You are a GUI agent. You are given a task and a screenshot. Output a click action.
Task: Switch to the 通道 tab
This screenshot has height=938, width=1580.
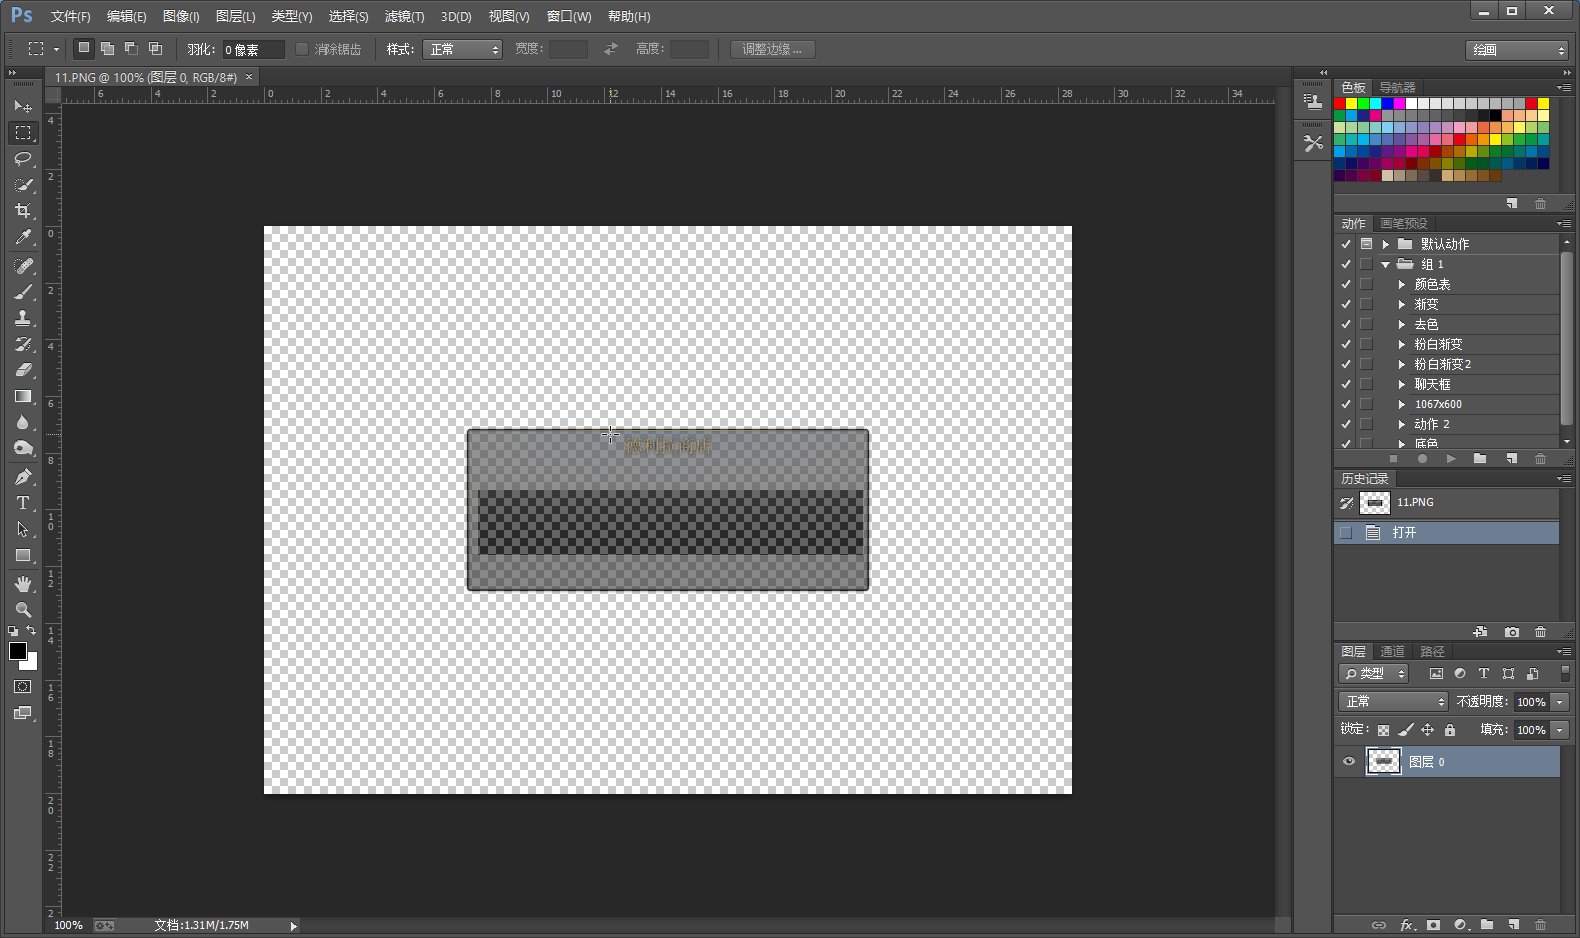1392,651
